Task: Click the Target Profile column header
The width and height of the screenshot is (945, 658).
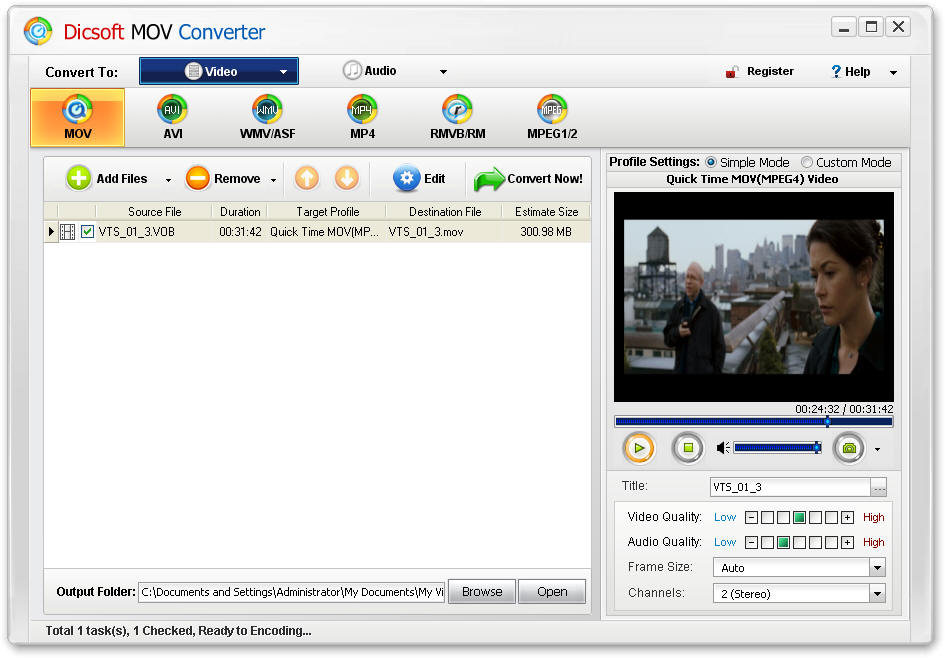Action: (327, 212)
